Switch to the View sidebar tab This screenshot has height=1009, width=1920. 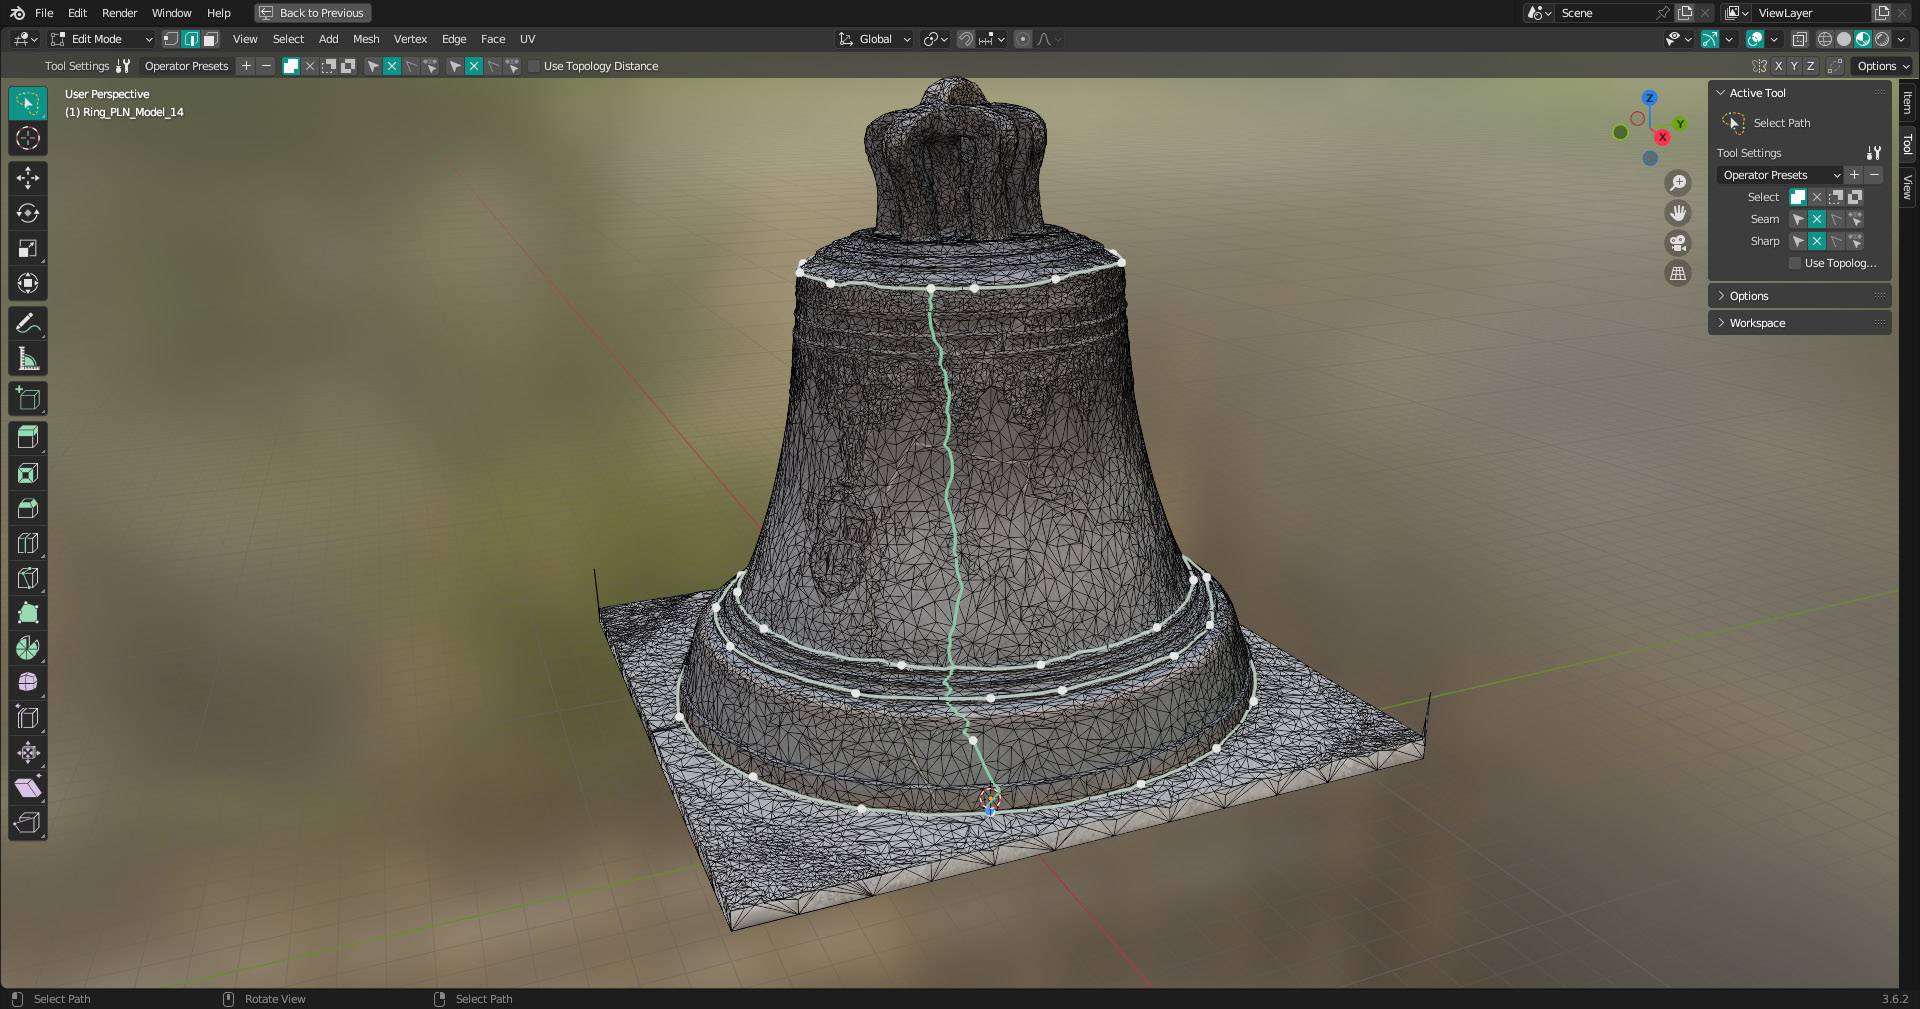point(1907,187)
